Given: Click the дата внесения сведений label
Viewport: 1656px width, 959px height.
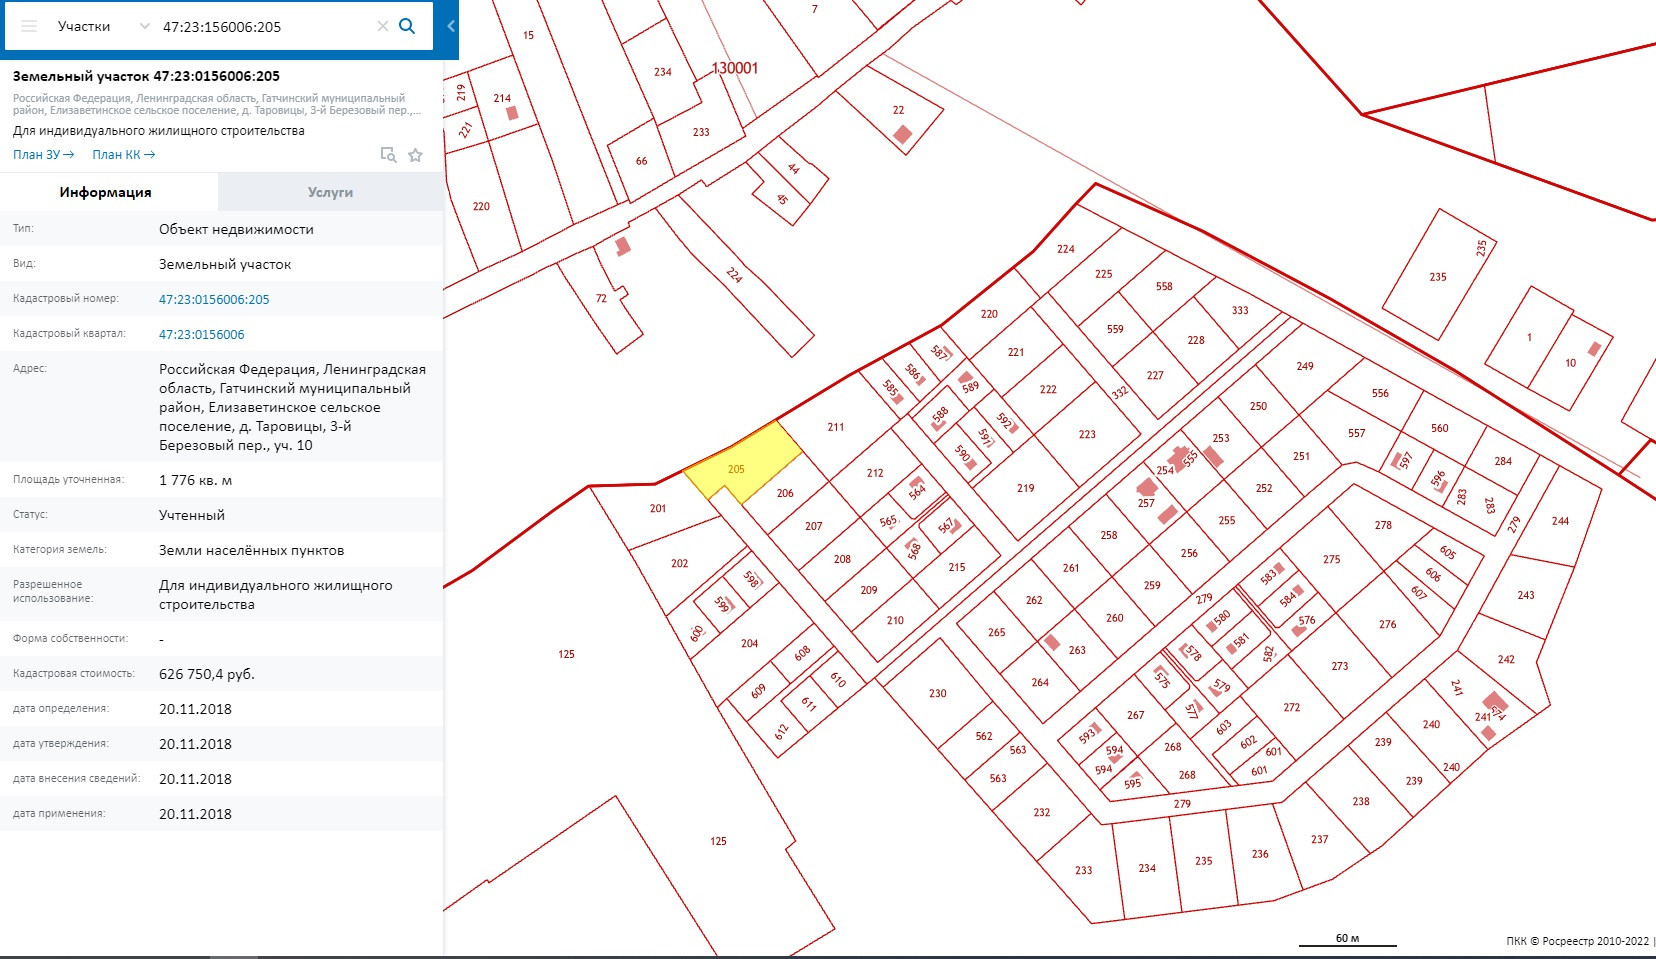Looking at the screenshot, I should 77,779.
